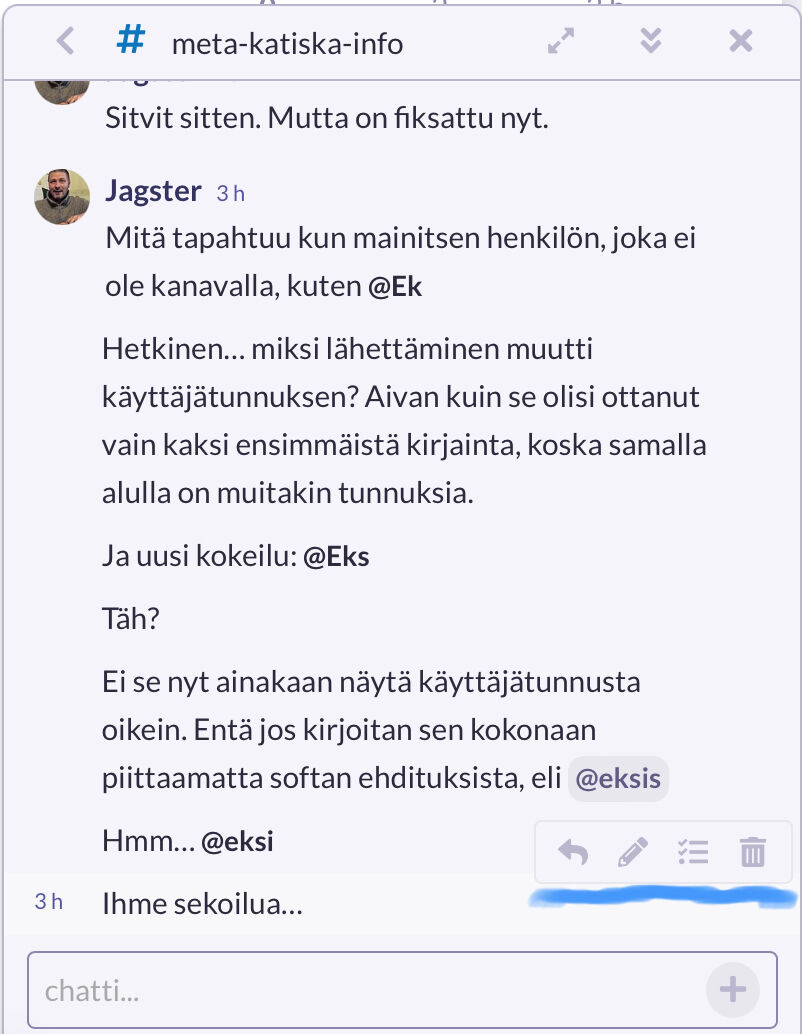Image resolution: width=802 pixels, height=1034 pixels.
Task: Click Jagster's avatar picture
Action: pyautogui.click(x=62, y=196)
